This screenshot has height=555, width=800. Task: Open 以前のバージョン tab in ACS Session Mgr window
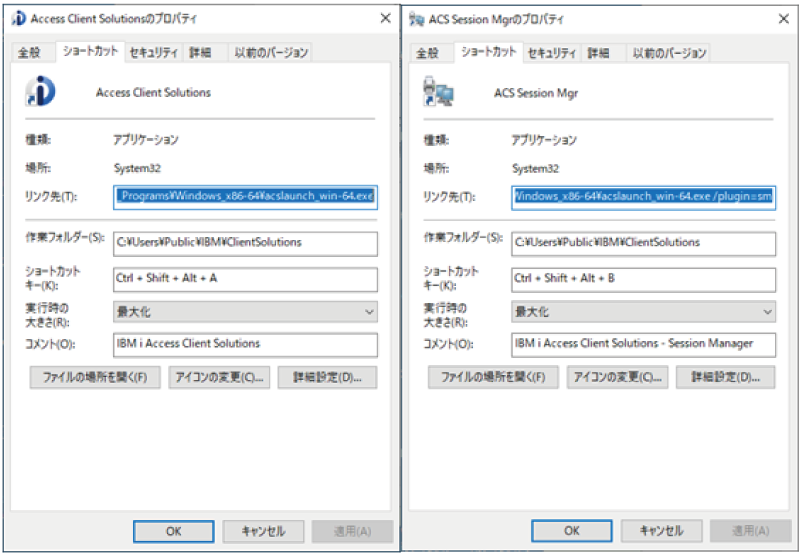669,53
